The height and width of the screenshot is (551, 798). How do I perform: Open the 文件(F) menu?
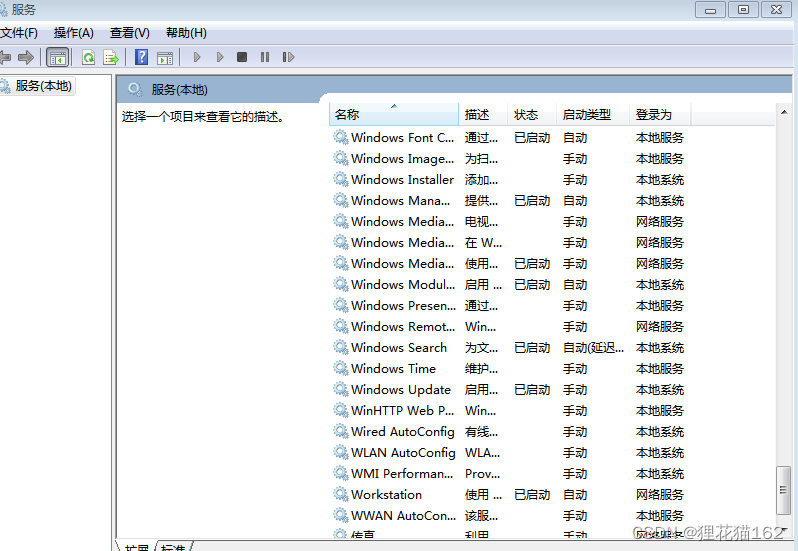point(19,33)
